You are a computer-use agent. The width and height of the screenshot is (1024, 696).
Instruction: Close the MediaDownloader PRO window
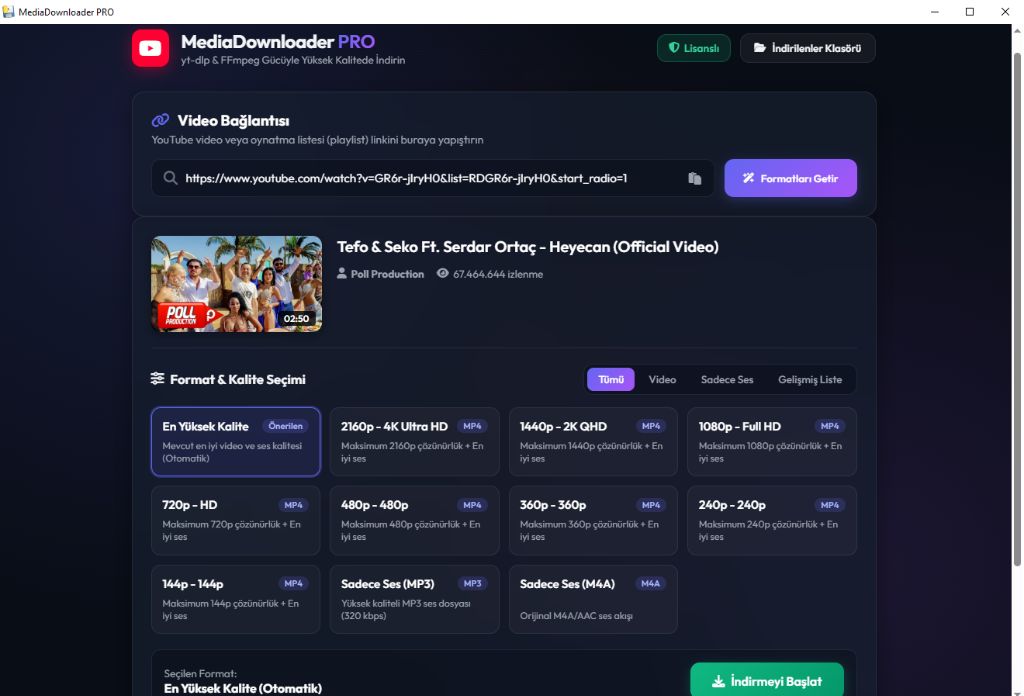(1005, 12)
